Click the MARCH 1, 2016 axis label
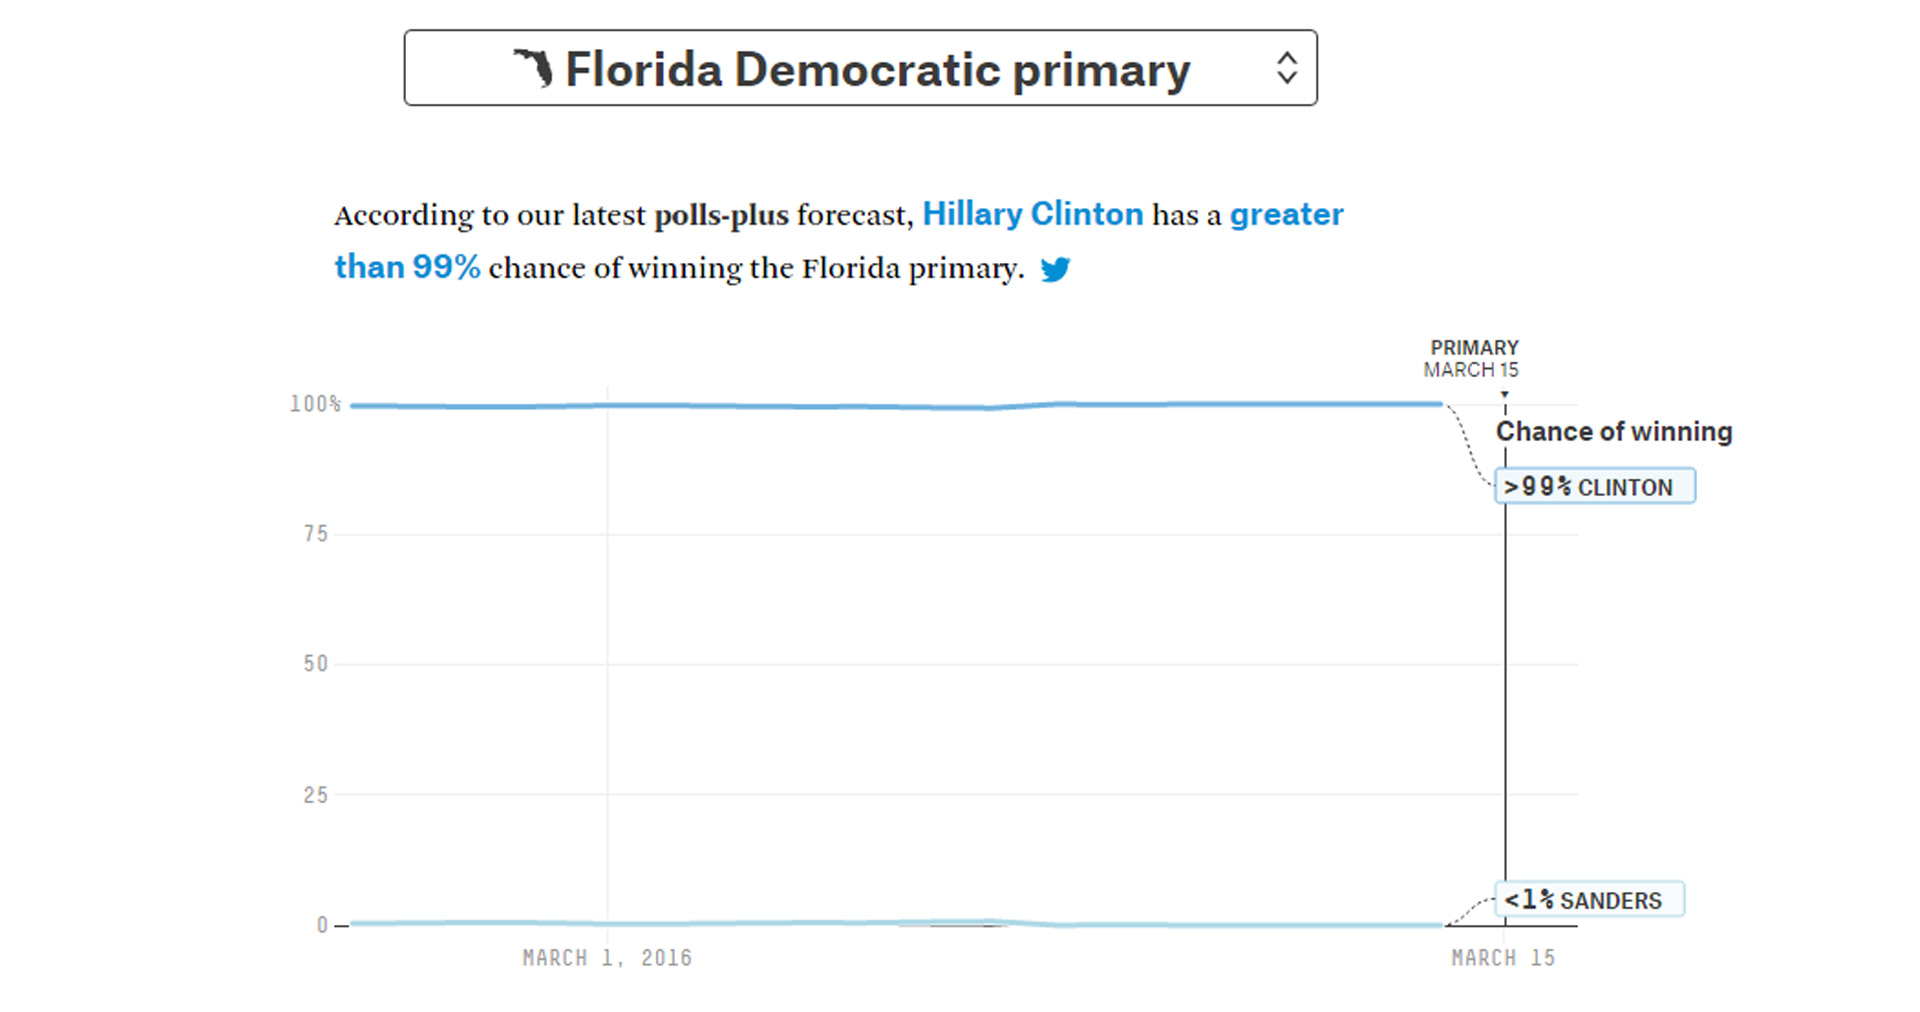This screenshot has height=1012, width=1920. [607, 958]
